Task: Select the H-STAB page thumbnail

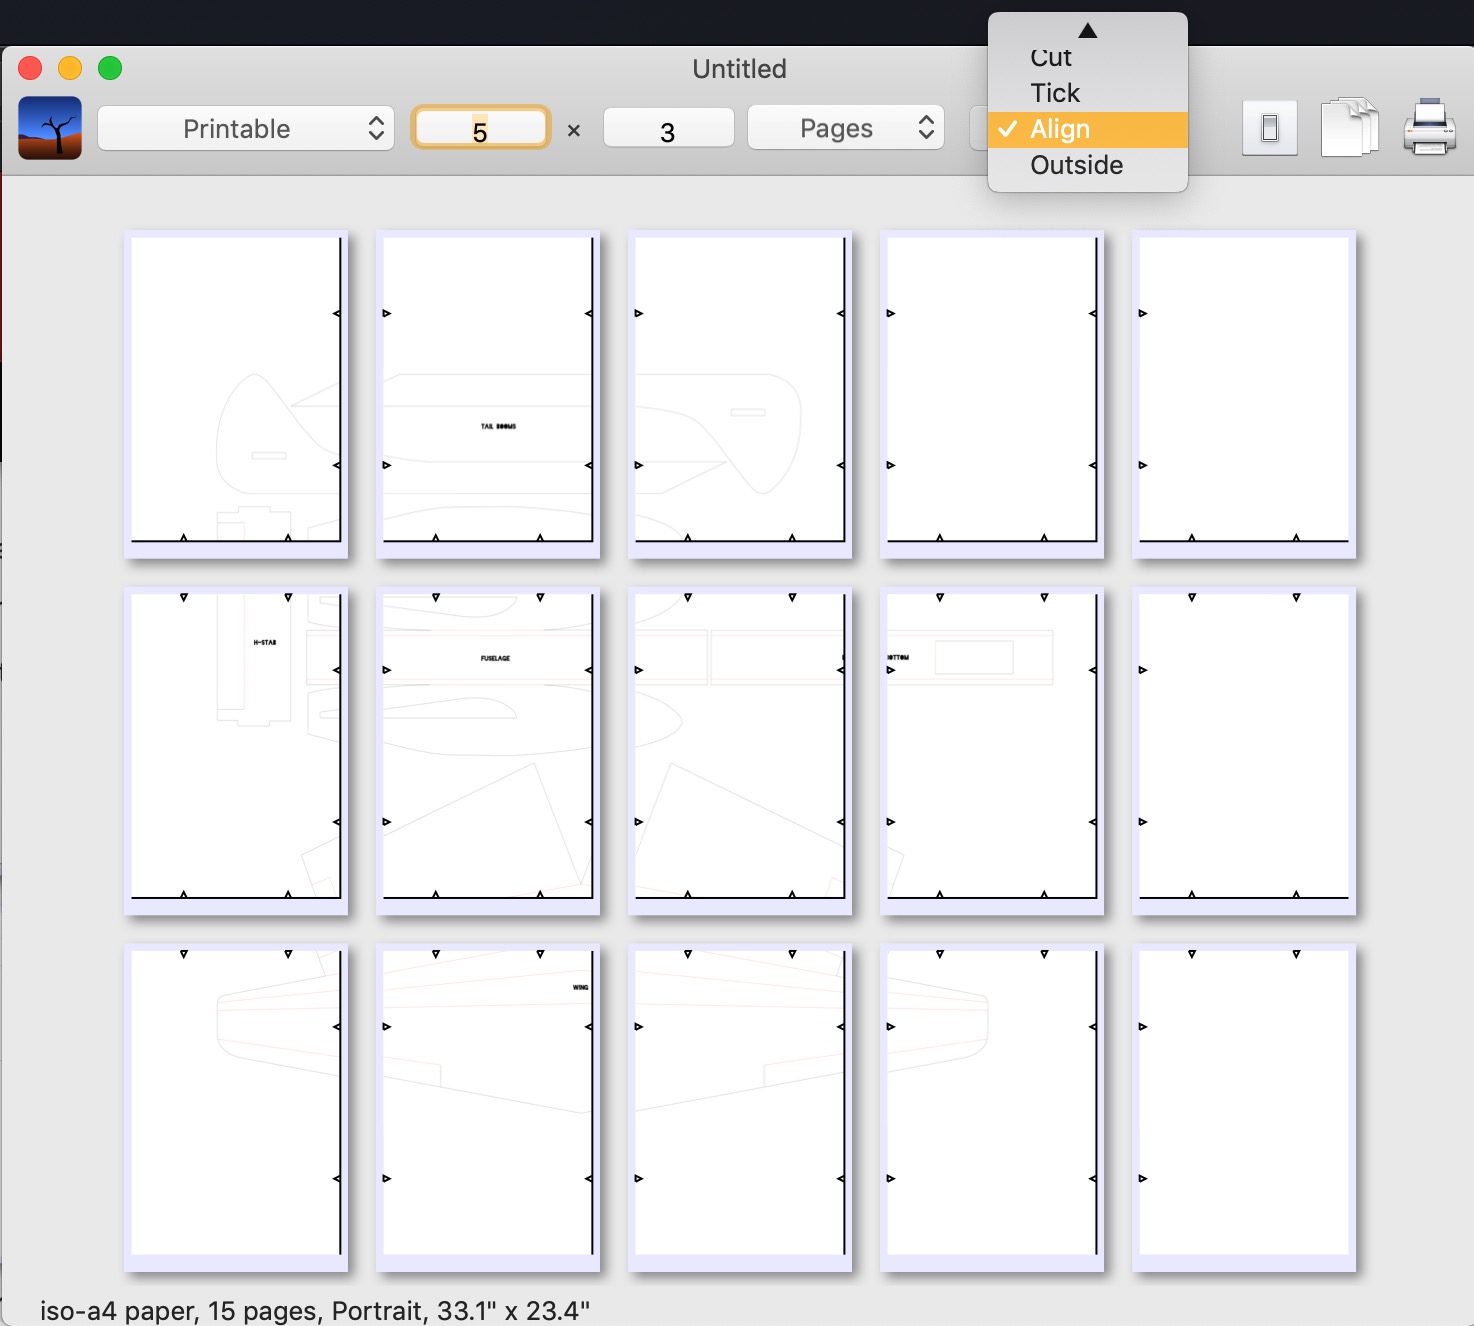Action: pos(236,749)
